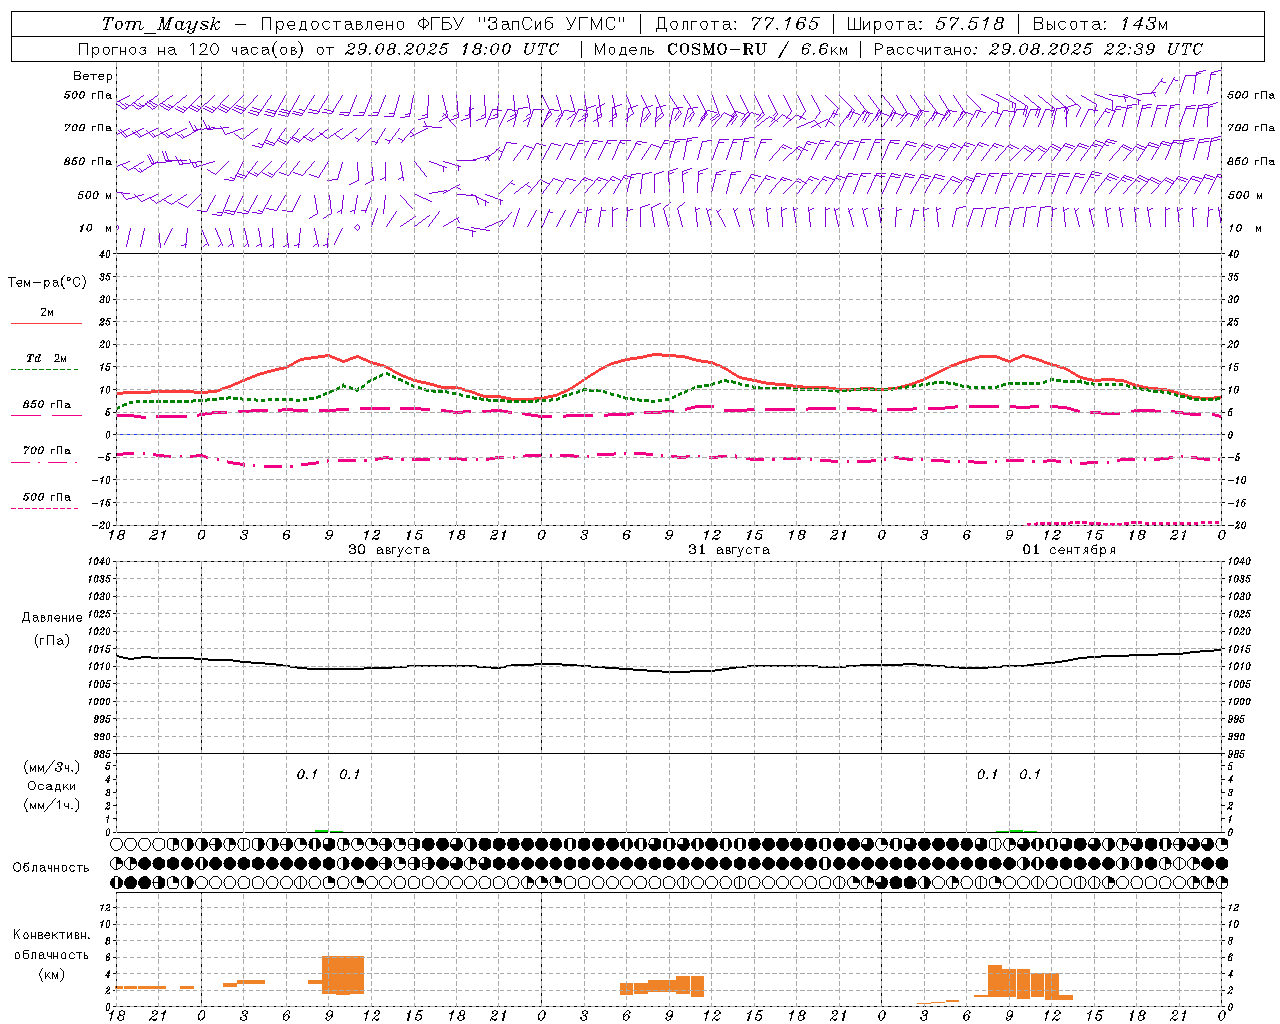This screenshot has height=1024, width=1280.
Task: Click the orange convective bar on 31 августа
Action: [x=662, y=987]
